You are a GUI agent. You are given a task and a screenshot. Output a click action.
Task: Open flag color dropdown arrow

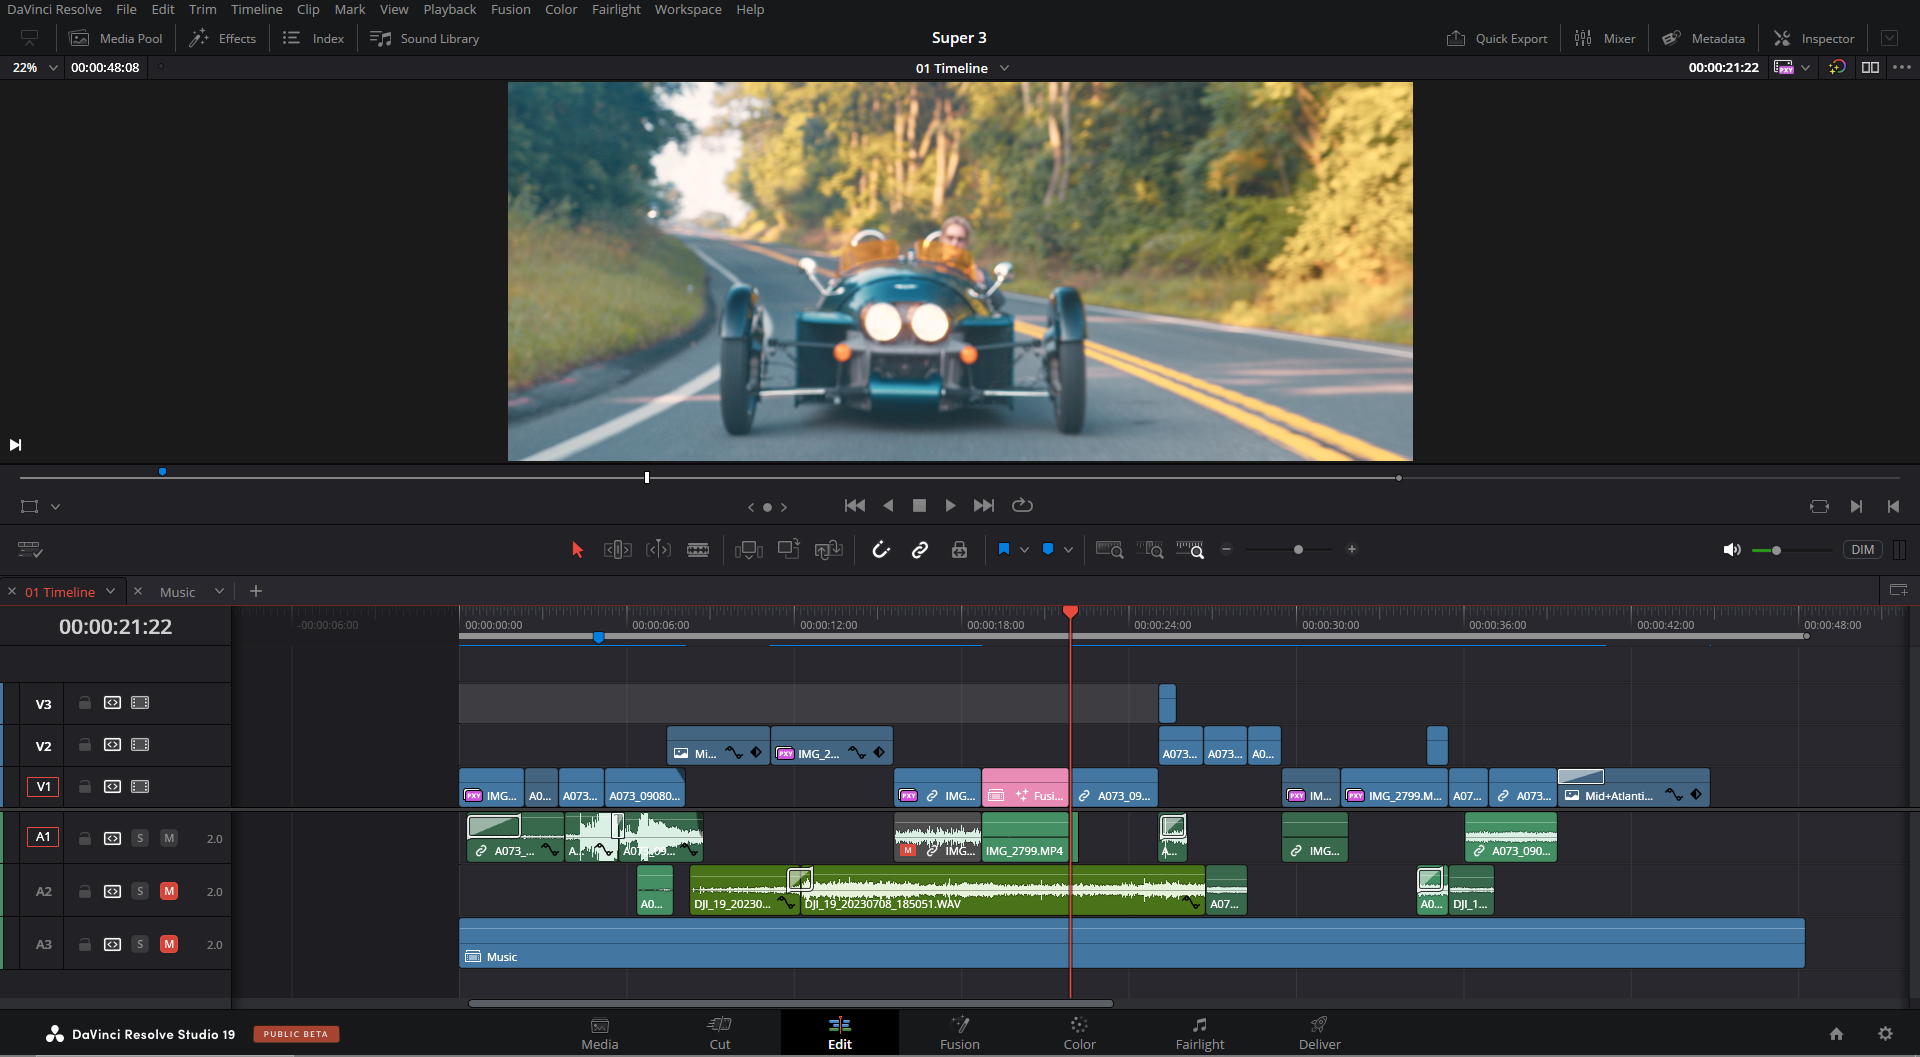tap(1024, 550)
